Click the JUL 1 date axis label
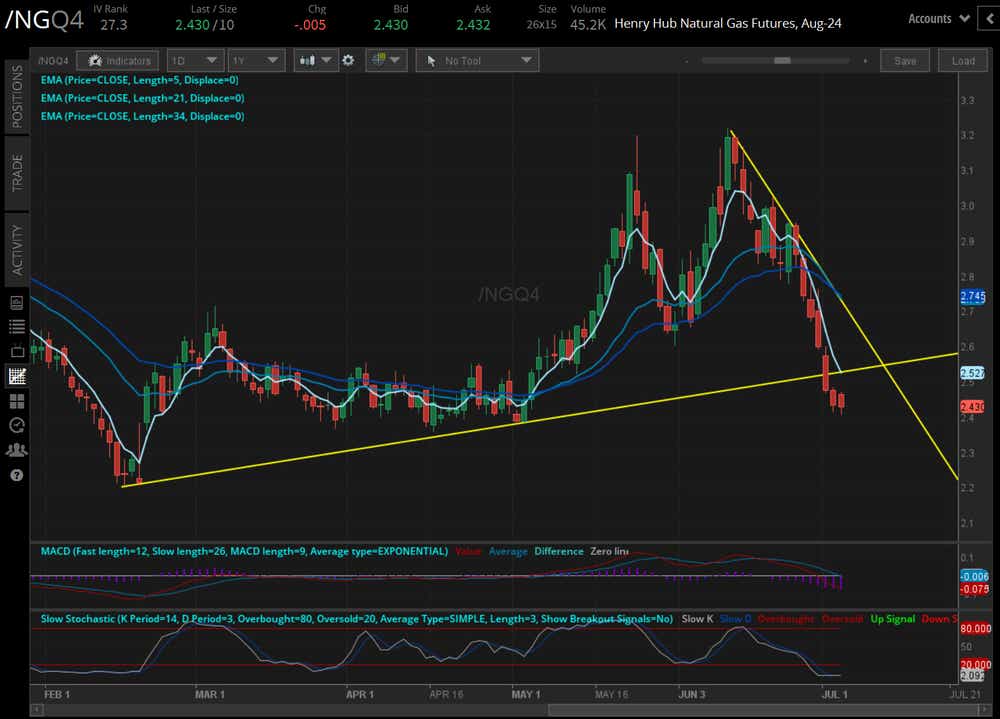Screen dimensions: 1000x719 [835, 695]
